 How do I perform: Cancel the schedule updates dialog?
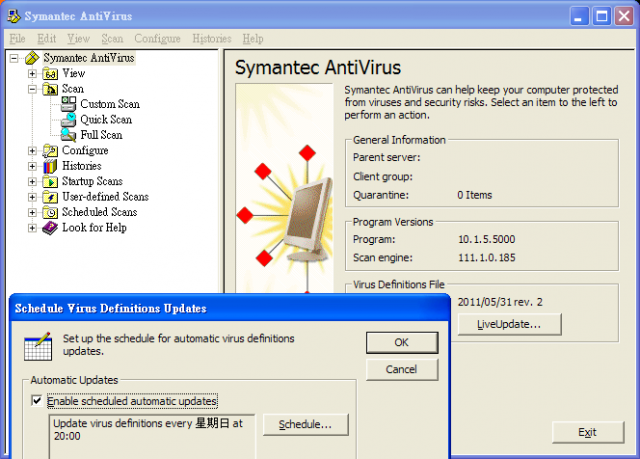[x=402, y=369]
